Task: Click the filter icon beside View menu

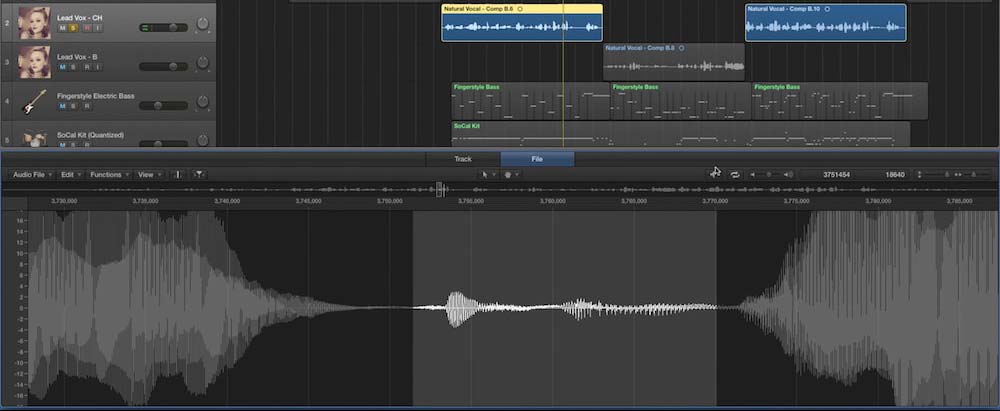Action: click(x=199, y=175)
